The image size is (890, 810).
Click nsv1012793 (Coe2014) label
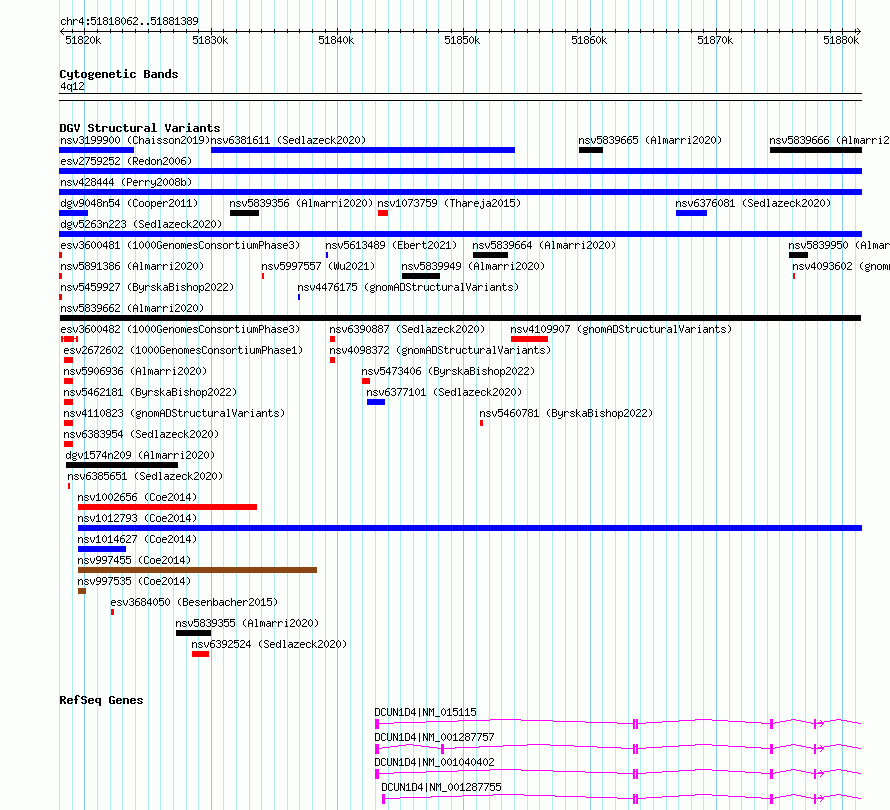click(137, 518)
